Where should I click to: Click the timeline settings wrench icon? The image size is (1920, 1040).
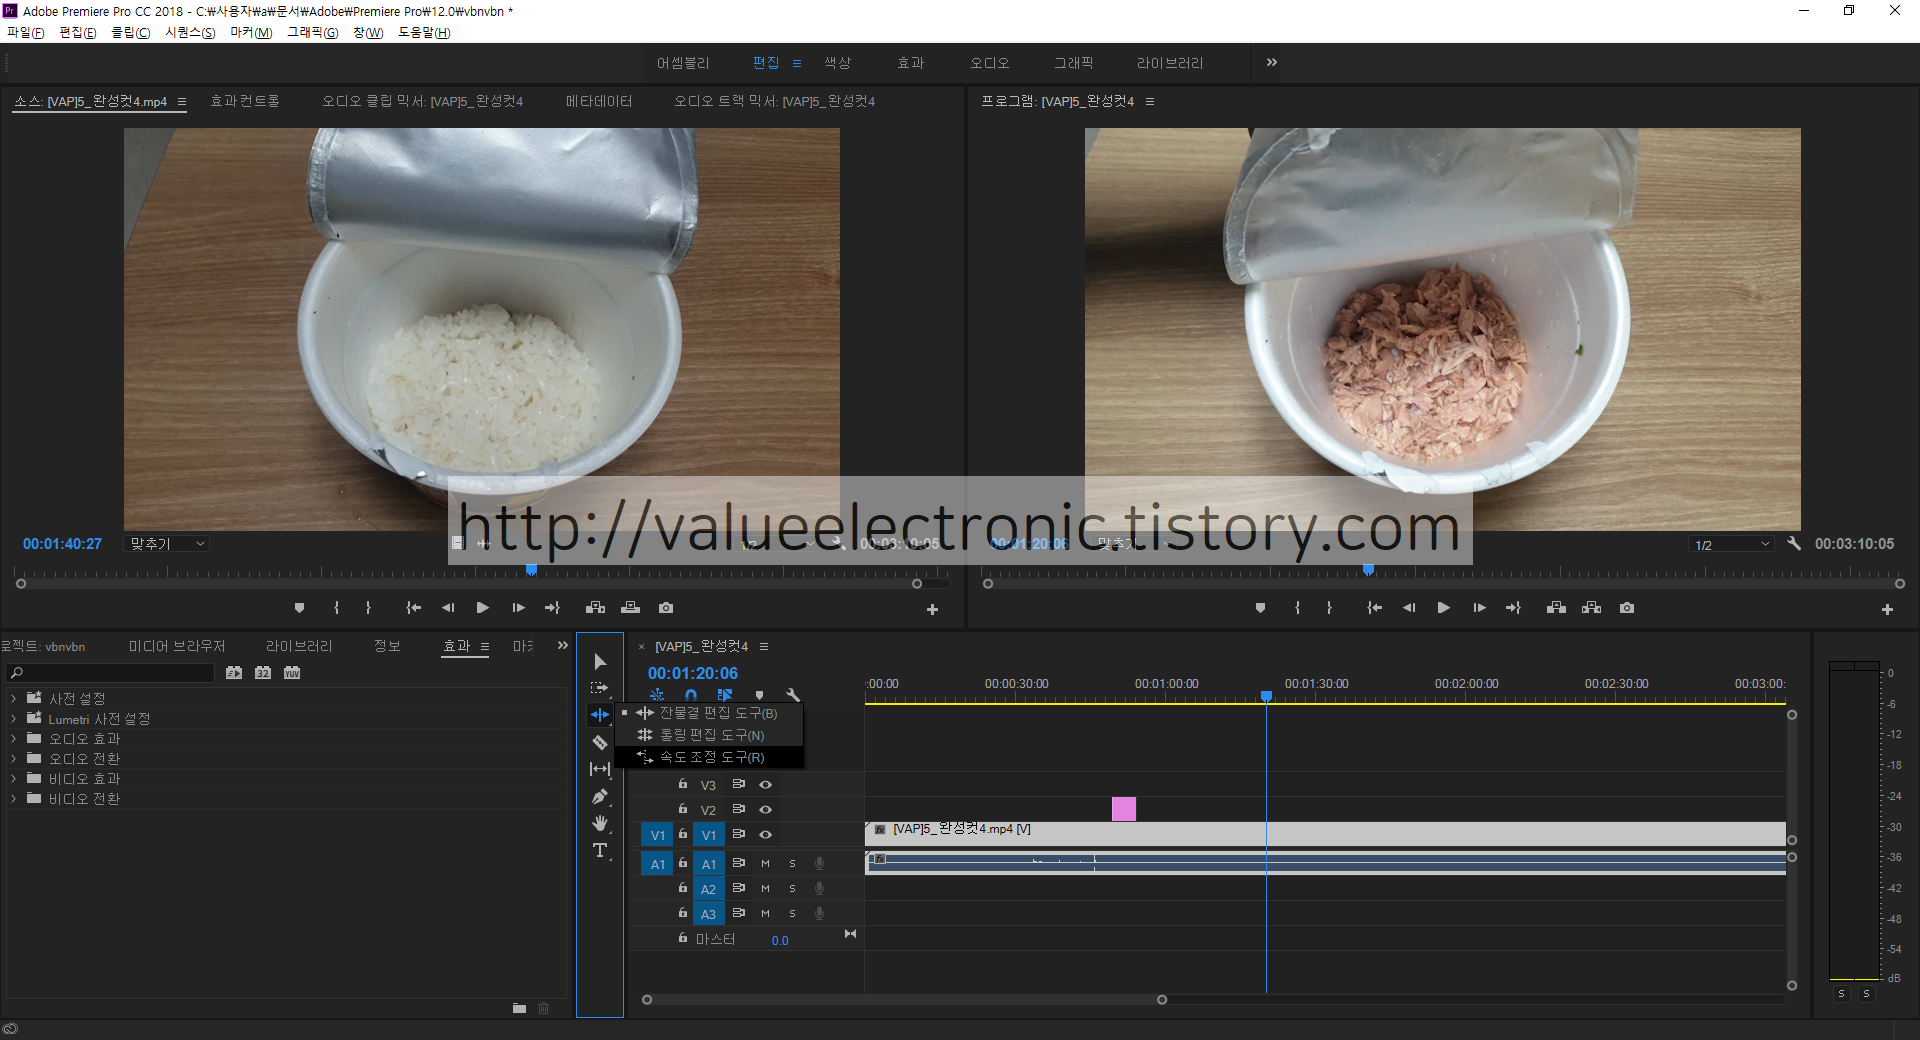coord(793,694)
